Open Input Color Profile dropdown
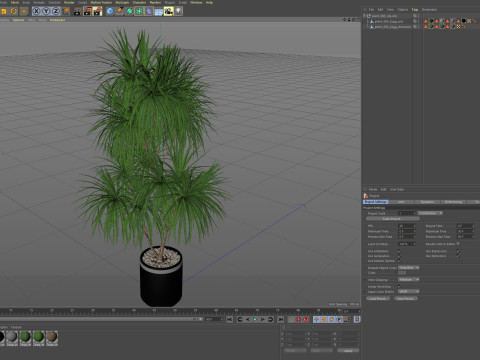480x360 pixels. [x=409, y=292]
